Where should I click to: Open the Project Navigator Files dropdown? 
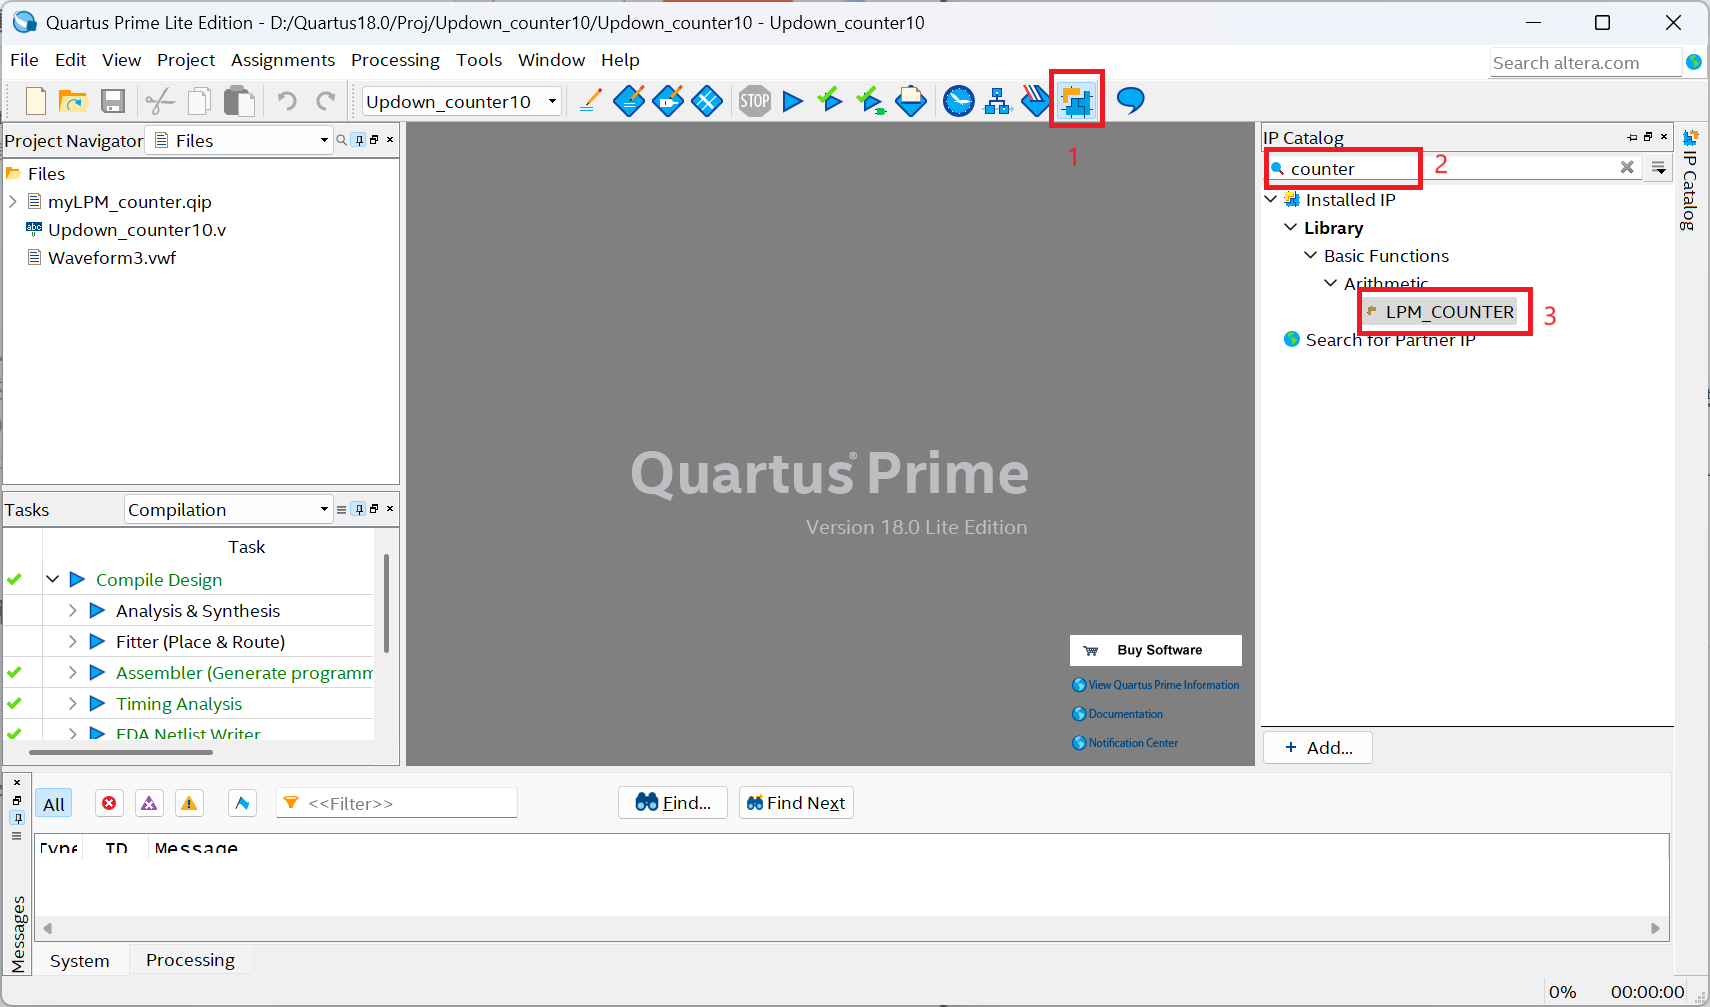coord(239,140)
